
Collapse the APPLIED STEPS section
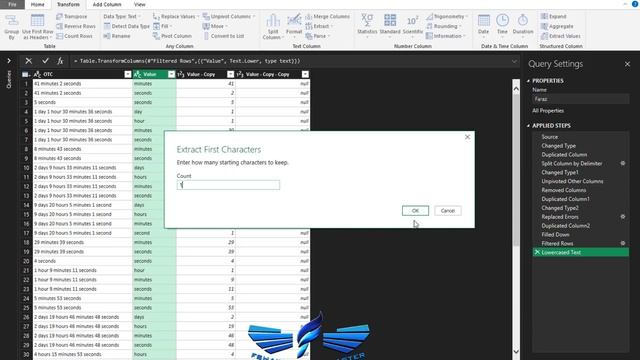point(529,126)
